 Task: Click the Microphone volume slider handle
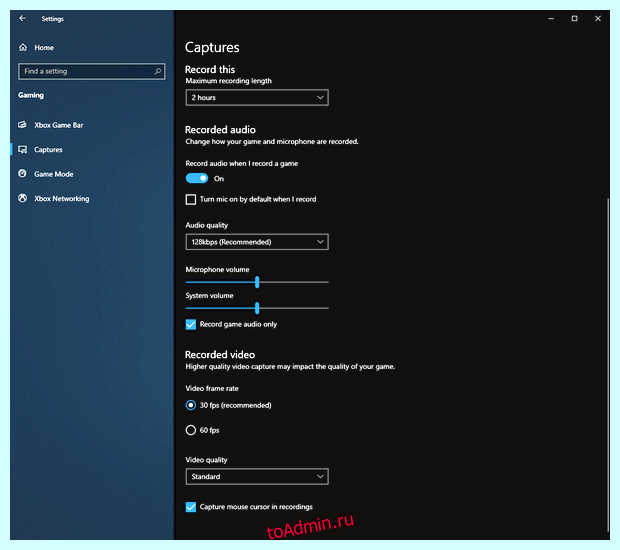coord(257,282)
